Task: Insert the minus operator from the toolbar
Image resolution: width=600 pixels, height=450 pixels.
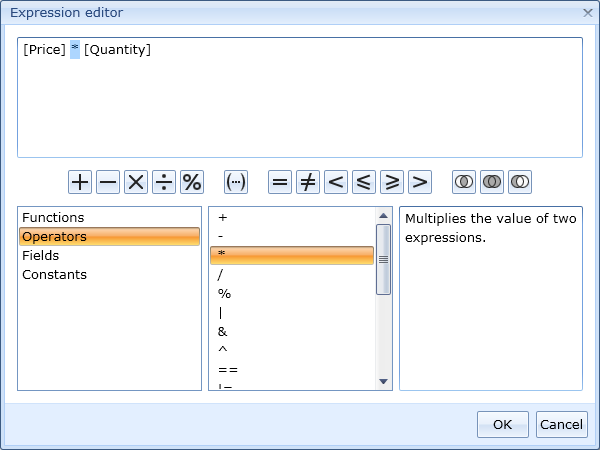Action: click(108, 182)
